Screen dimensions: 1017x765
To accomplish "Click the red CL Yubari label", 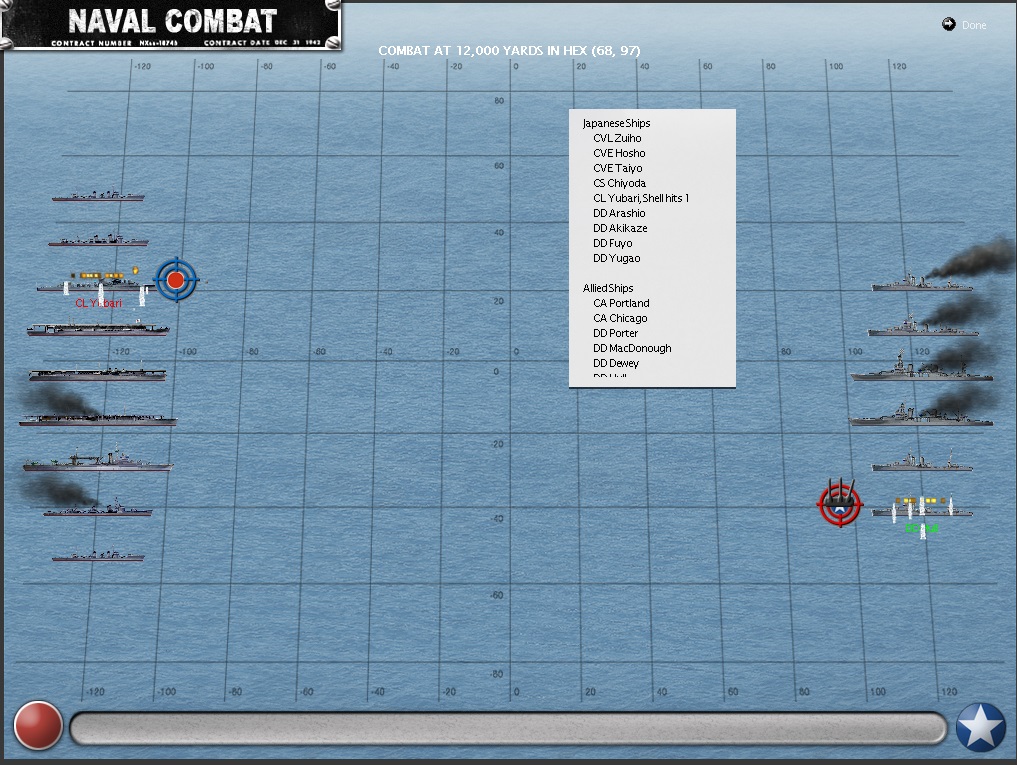I will click(x=99, y=303).
